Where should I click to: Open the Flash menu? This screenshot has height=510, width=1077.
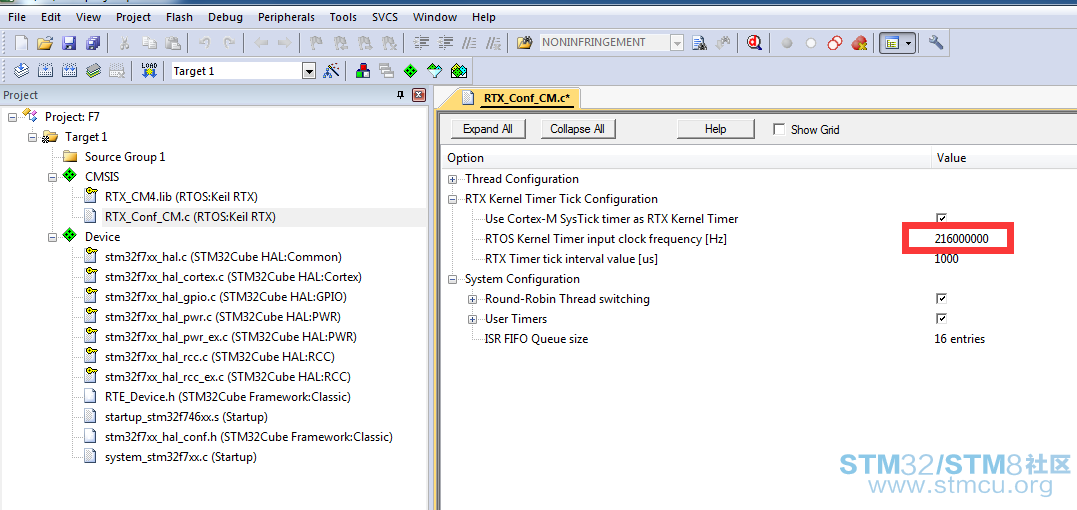[179, 16]
